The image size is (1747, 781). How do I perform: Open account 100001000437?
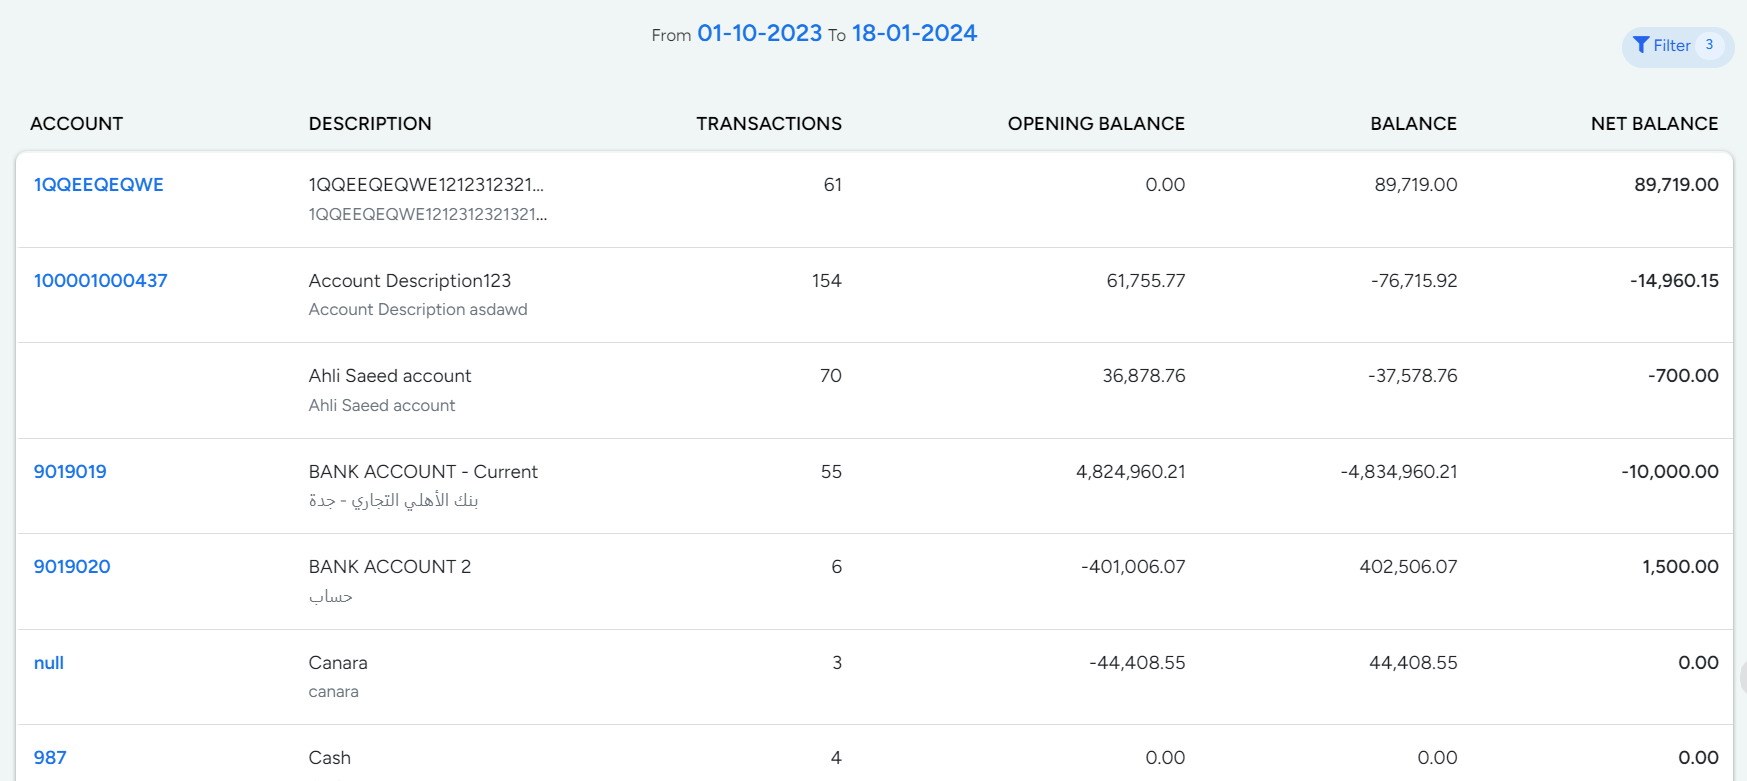[x=101, y=281]
